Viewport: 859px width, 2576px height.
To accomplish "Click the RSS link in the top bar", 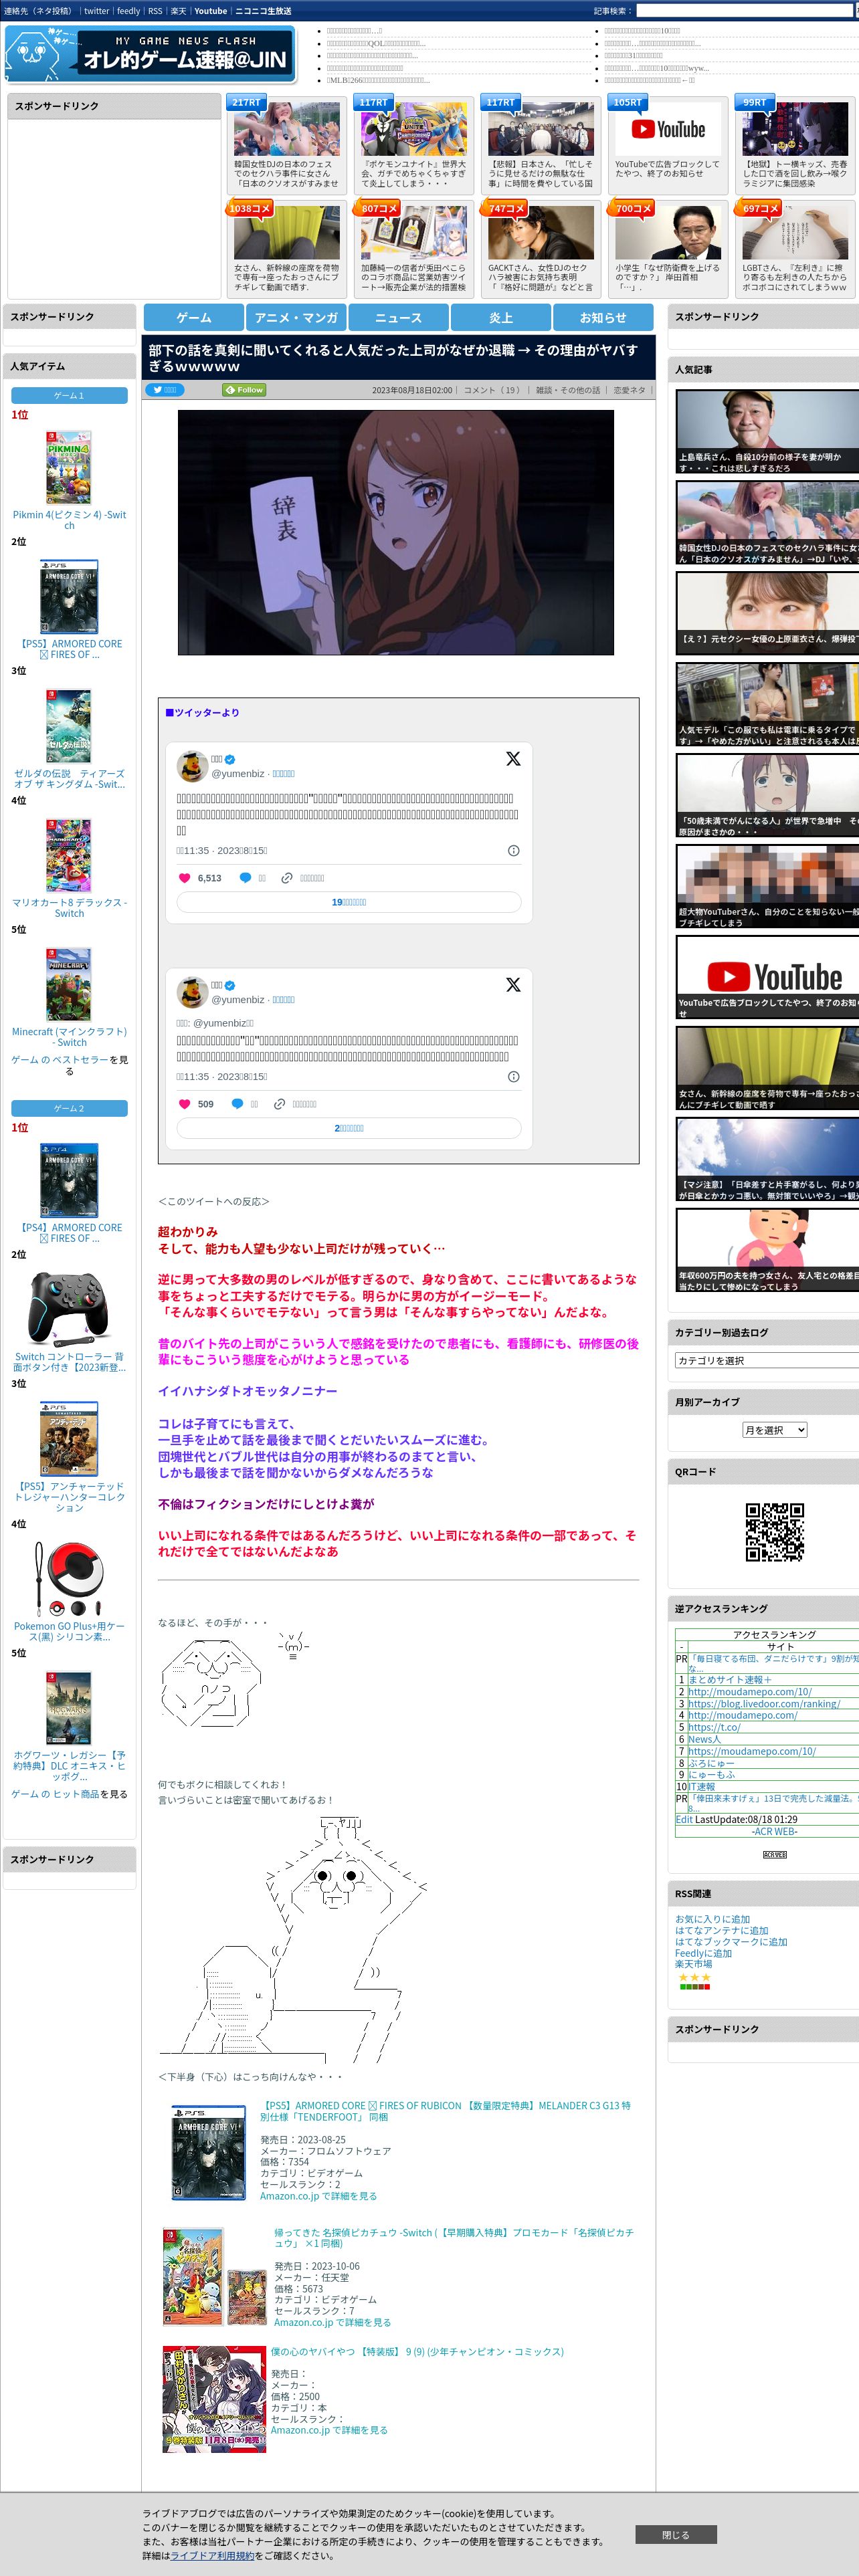I will (x=155, y=11).
